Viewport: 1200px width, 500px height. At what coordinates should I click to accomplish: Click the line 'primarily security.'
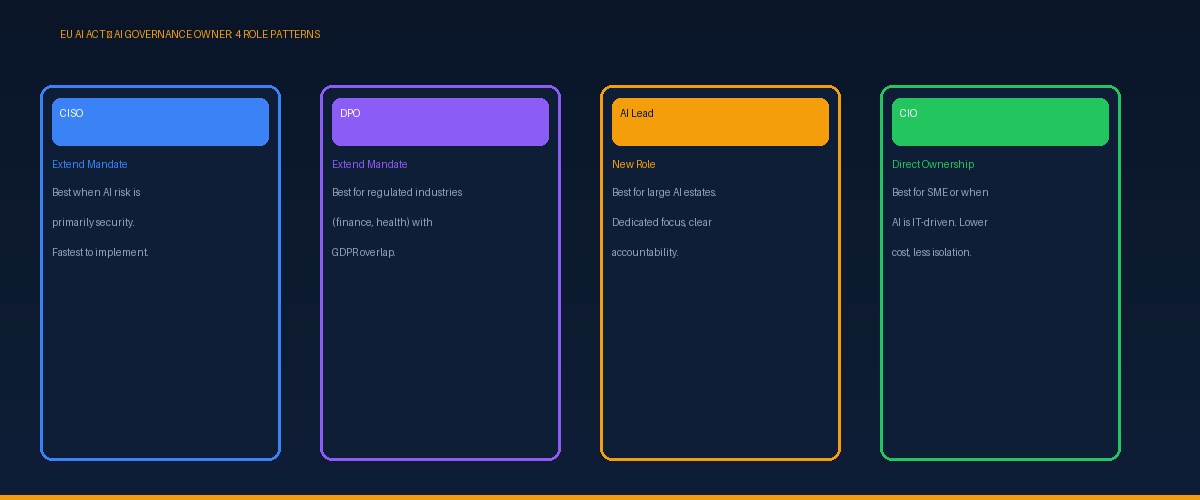pyautogui.click(x=93, y=222)
